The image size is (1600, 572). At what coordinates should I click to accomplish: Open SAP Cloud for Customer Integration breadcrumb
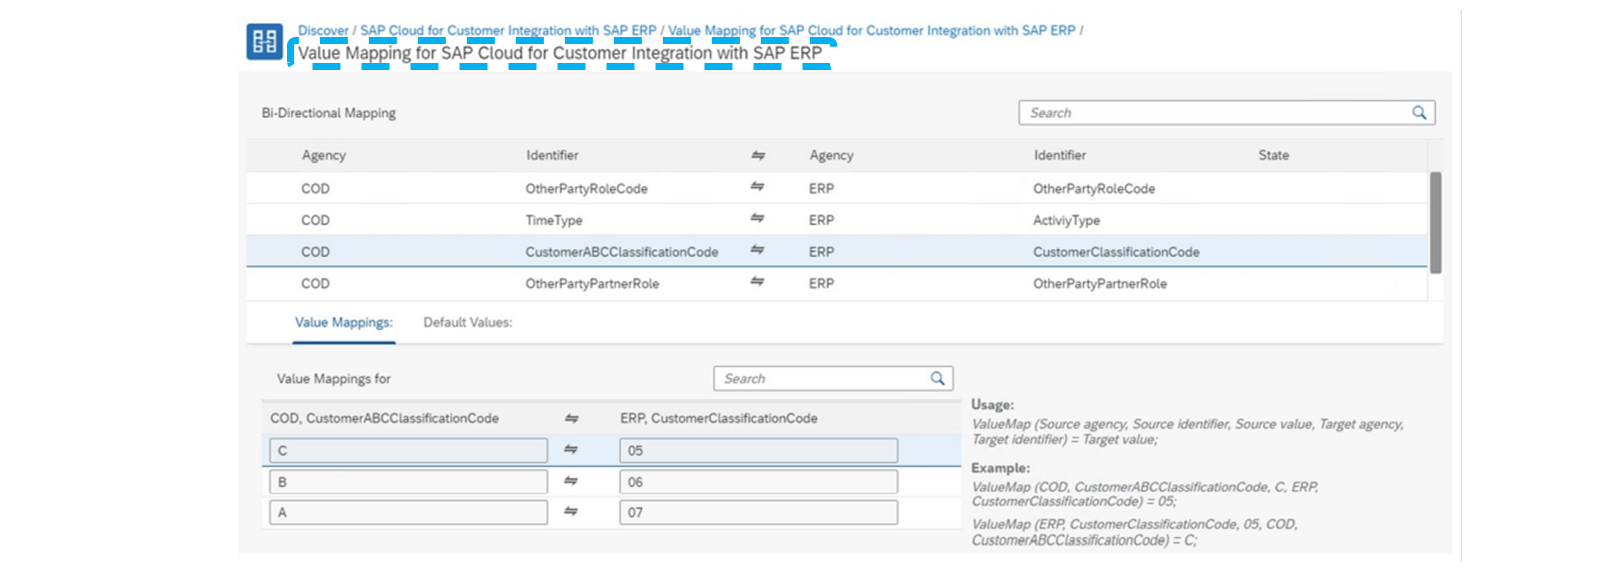[x=508, y=31]
